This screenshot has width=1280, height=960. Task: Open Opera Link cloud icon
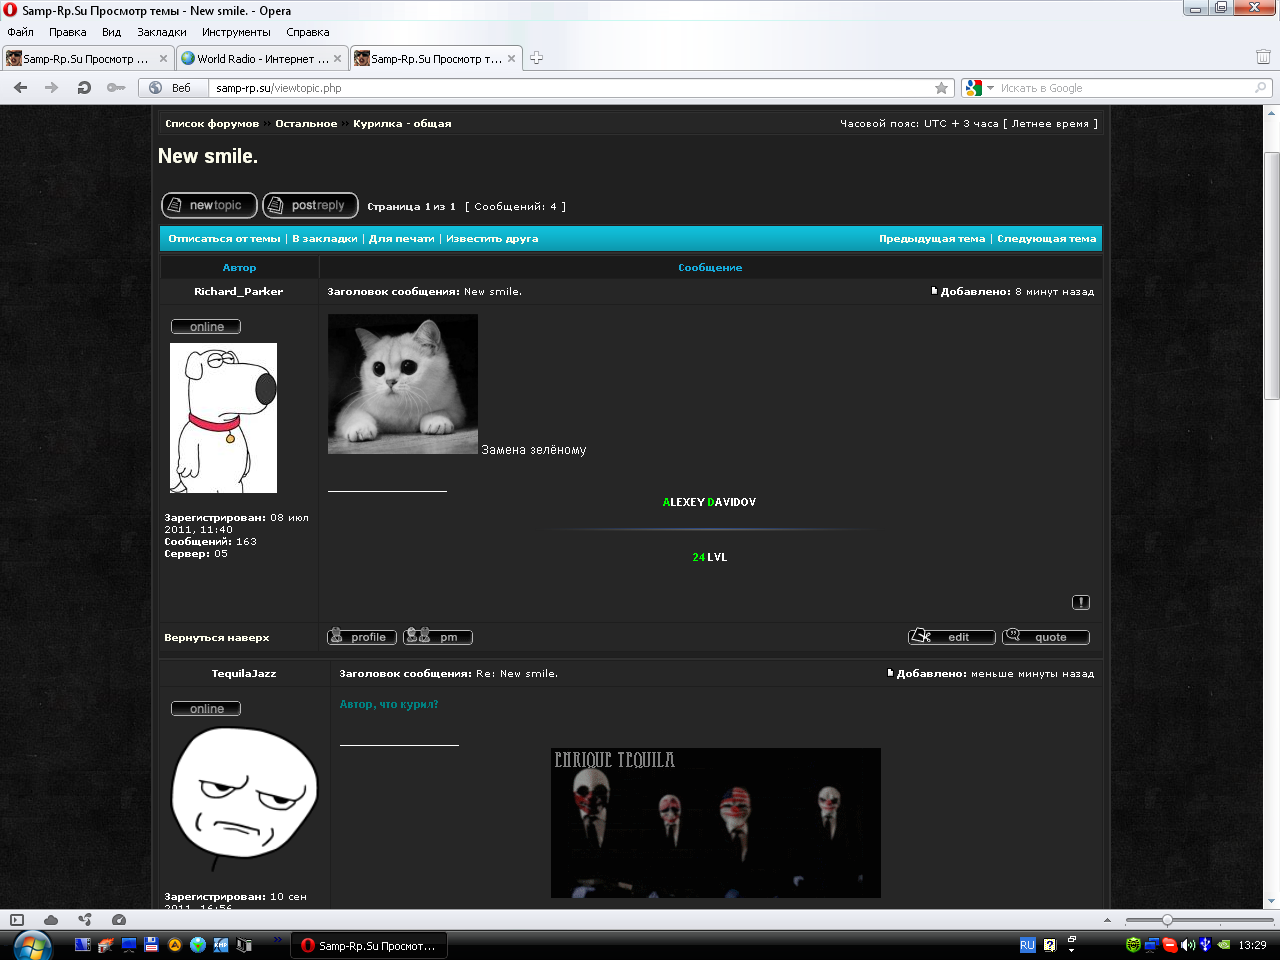[x=50, y=920]
